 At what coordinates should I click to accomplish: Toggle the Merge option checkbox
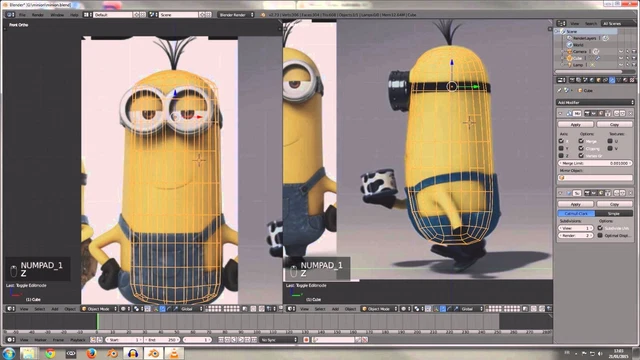pos(581,141)
